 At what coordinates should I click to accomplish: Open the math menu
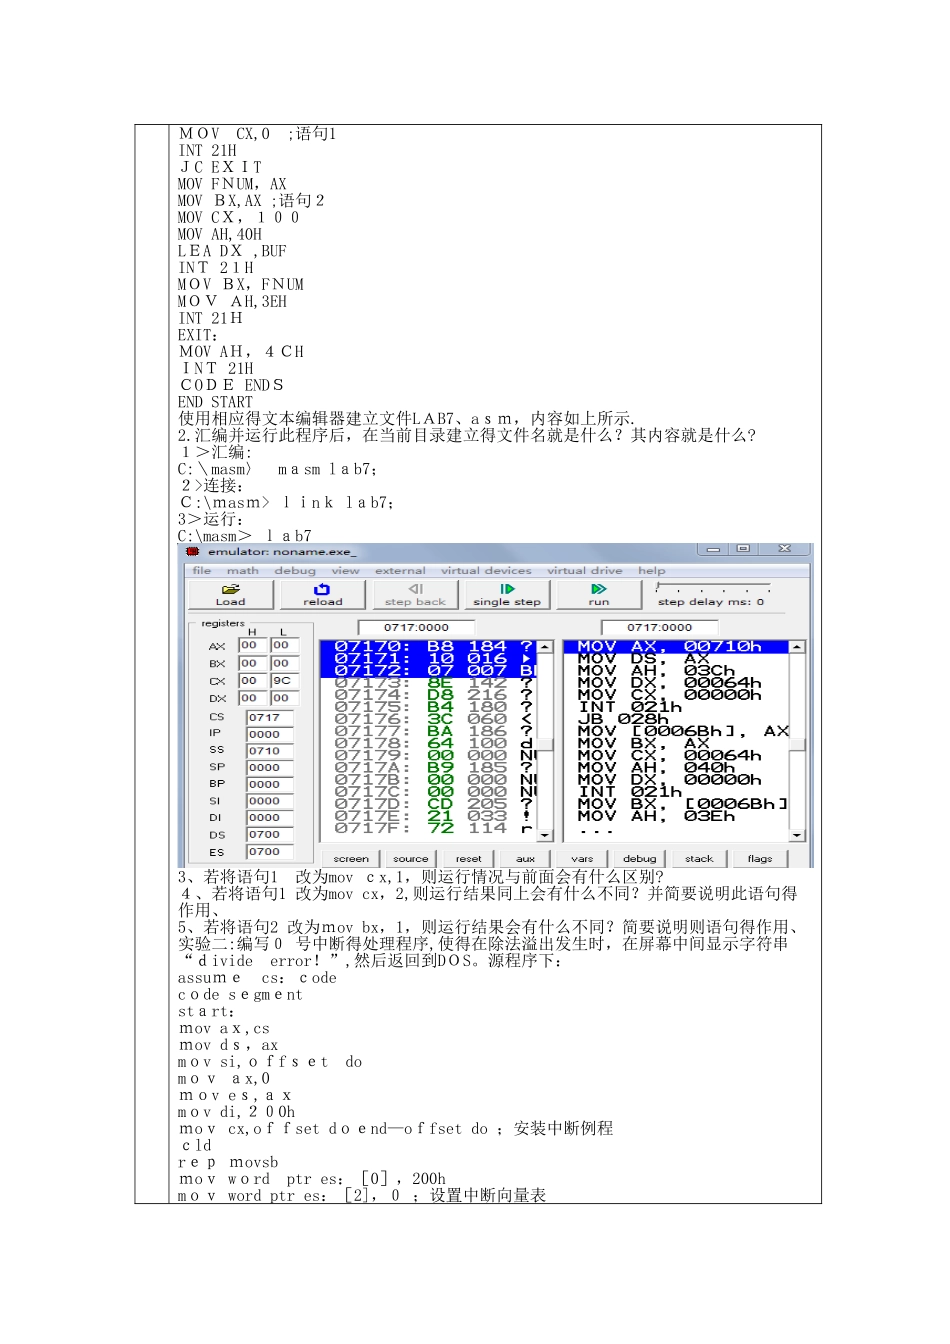242,571
